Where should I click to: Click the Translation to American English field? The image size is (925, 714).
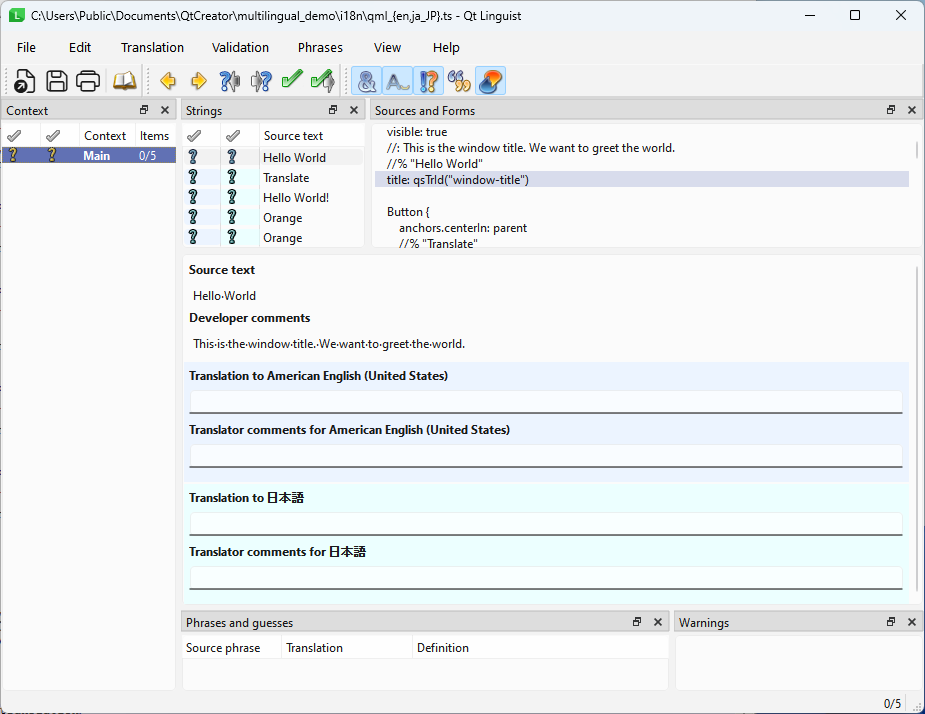click(545, 401)
